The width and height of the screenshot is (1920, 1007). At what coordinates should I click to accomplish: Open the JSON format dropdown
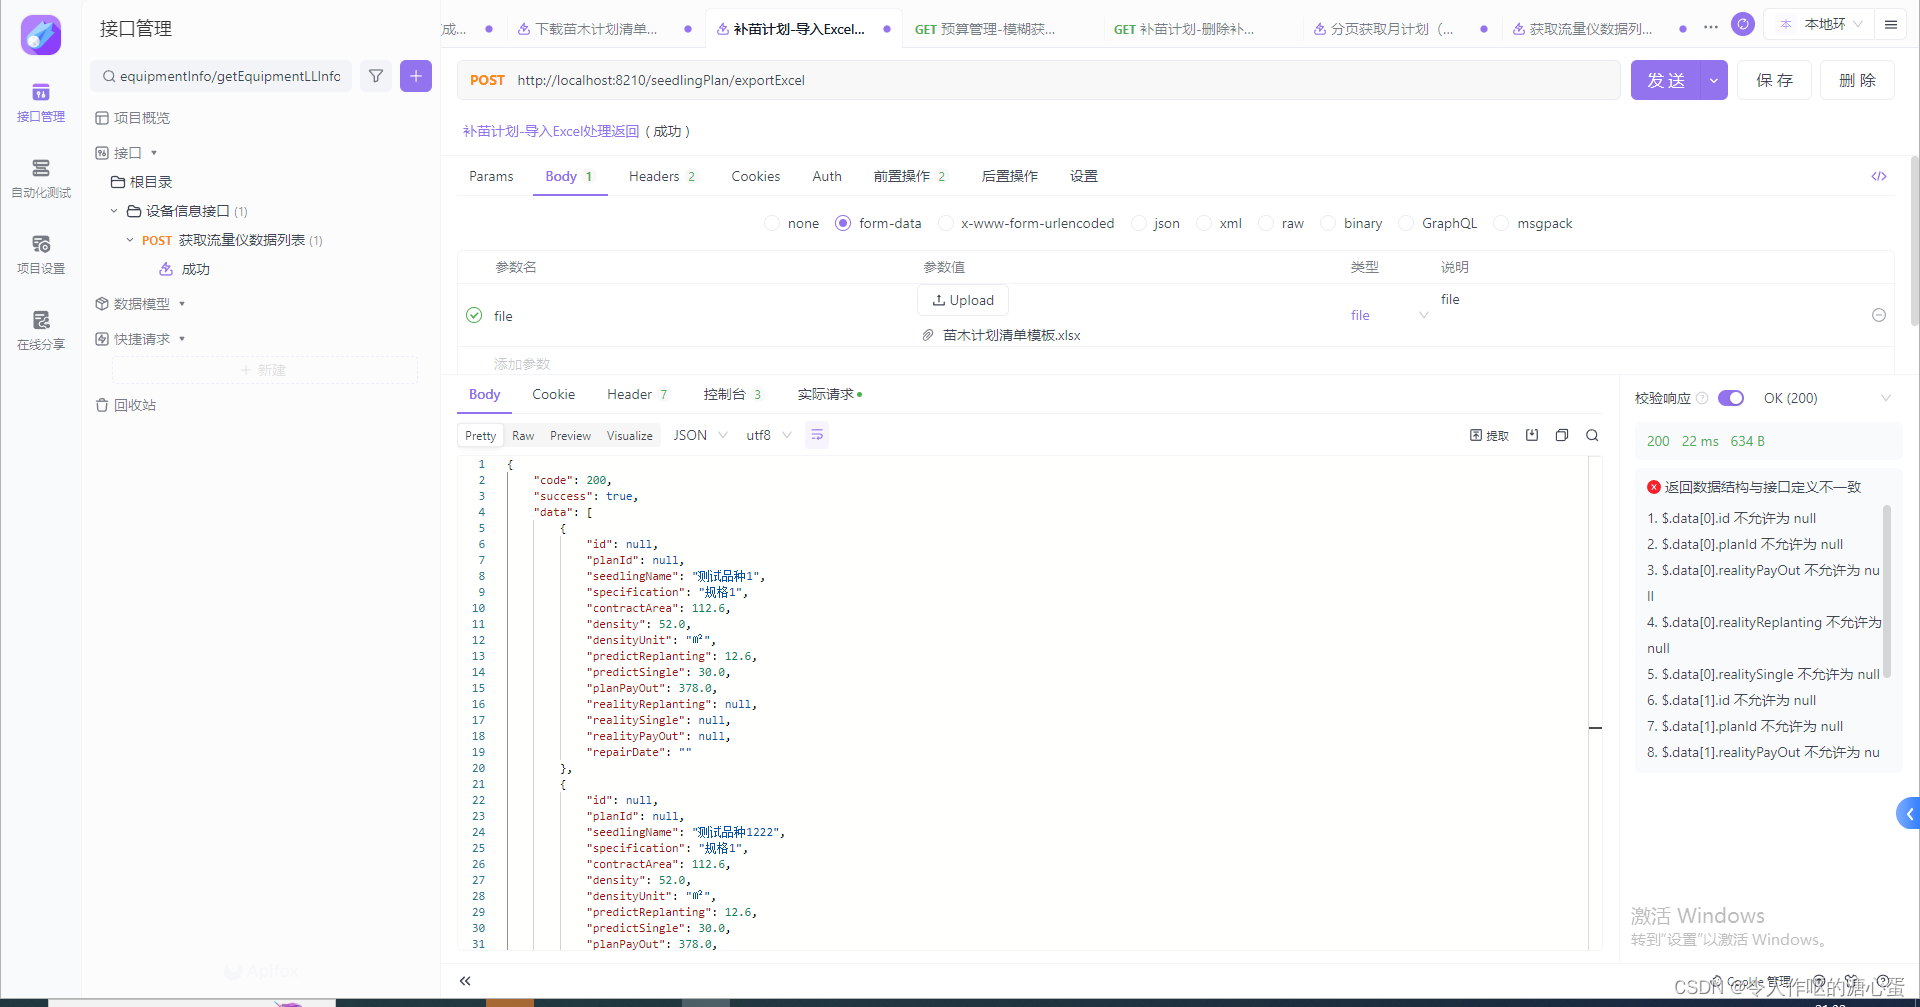pyautogui.click(x=700, y=435)
